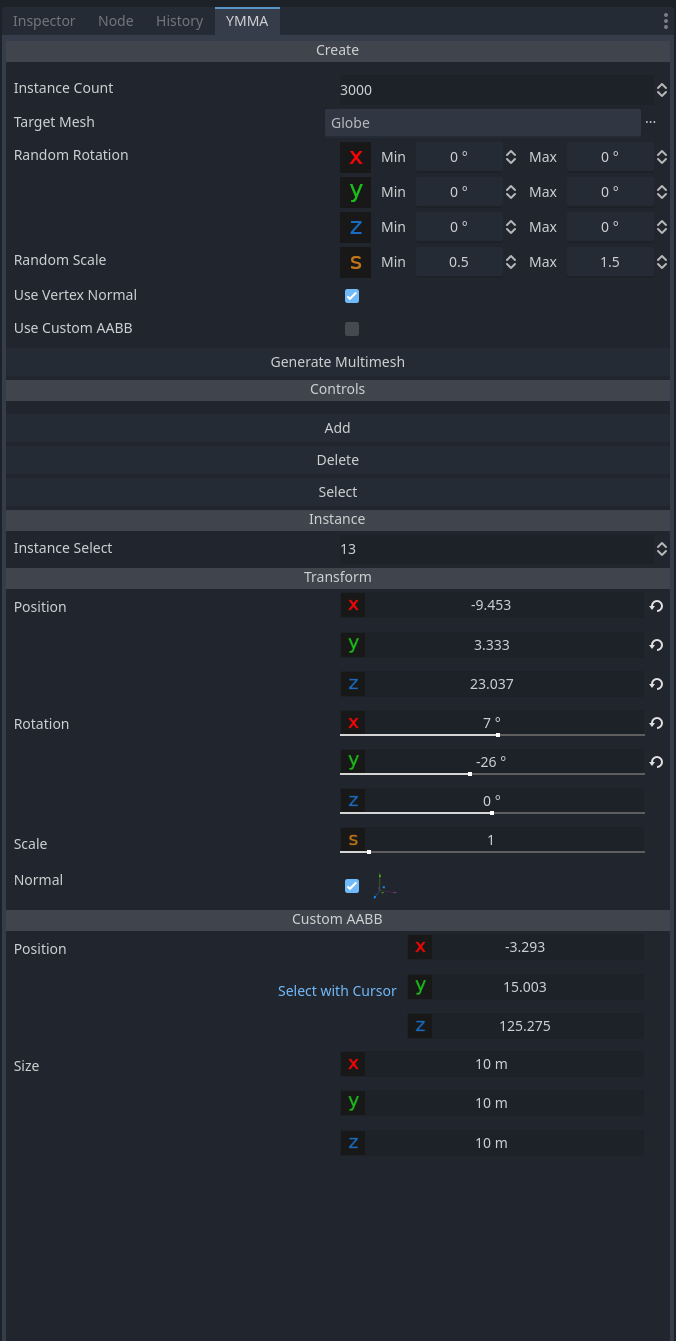Image resolution: width=676 pixels, height=1341 pixels.
Task: Click the orange S icon on the Scale row
Action: pyautogui.click(x=353, y=839)
